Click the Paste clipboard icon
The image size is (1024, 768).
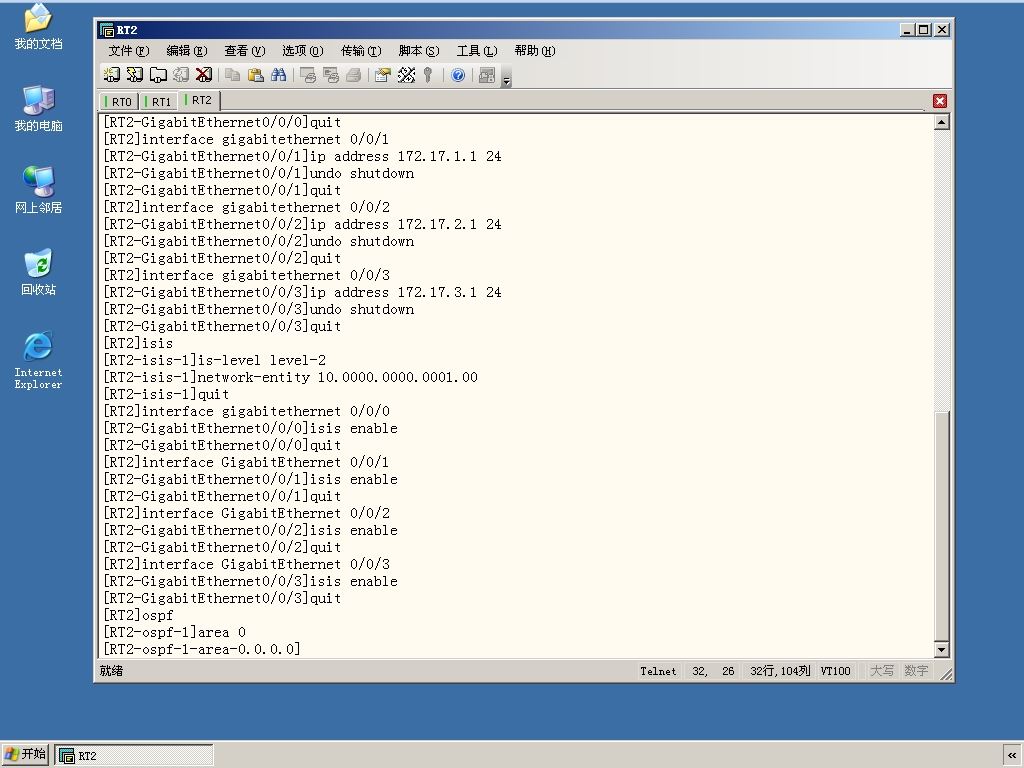(x=255, y=75)
